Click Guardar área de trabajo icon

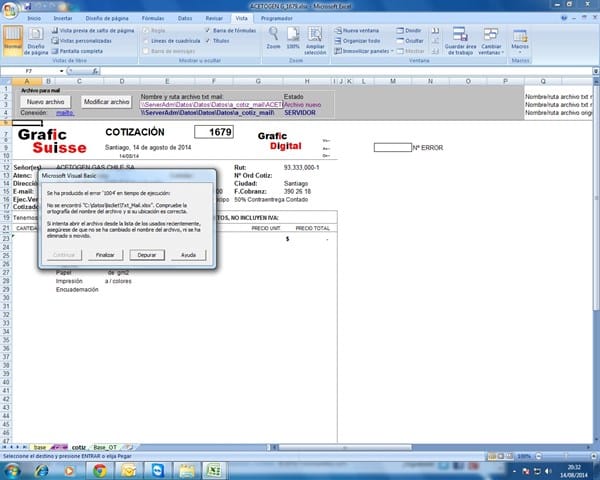[460, 40]
